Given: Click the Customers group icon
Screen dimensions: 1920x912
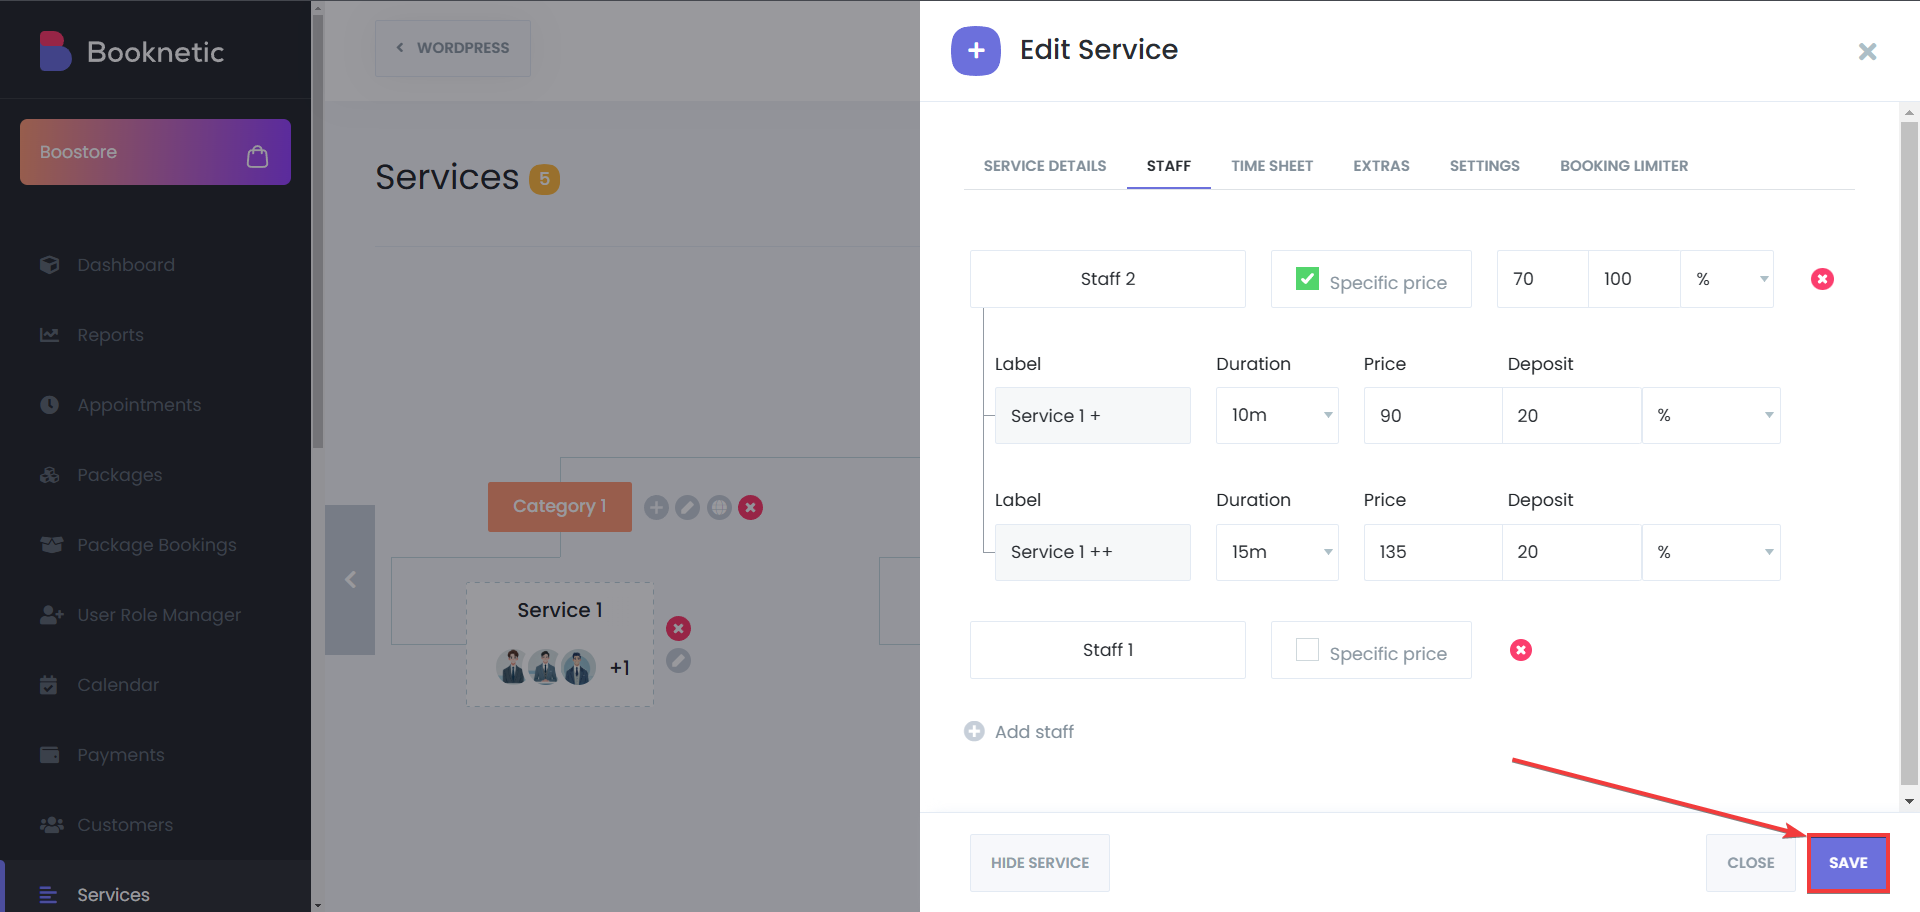Looking at the screenshot, I should tap(51, 825).
